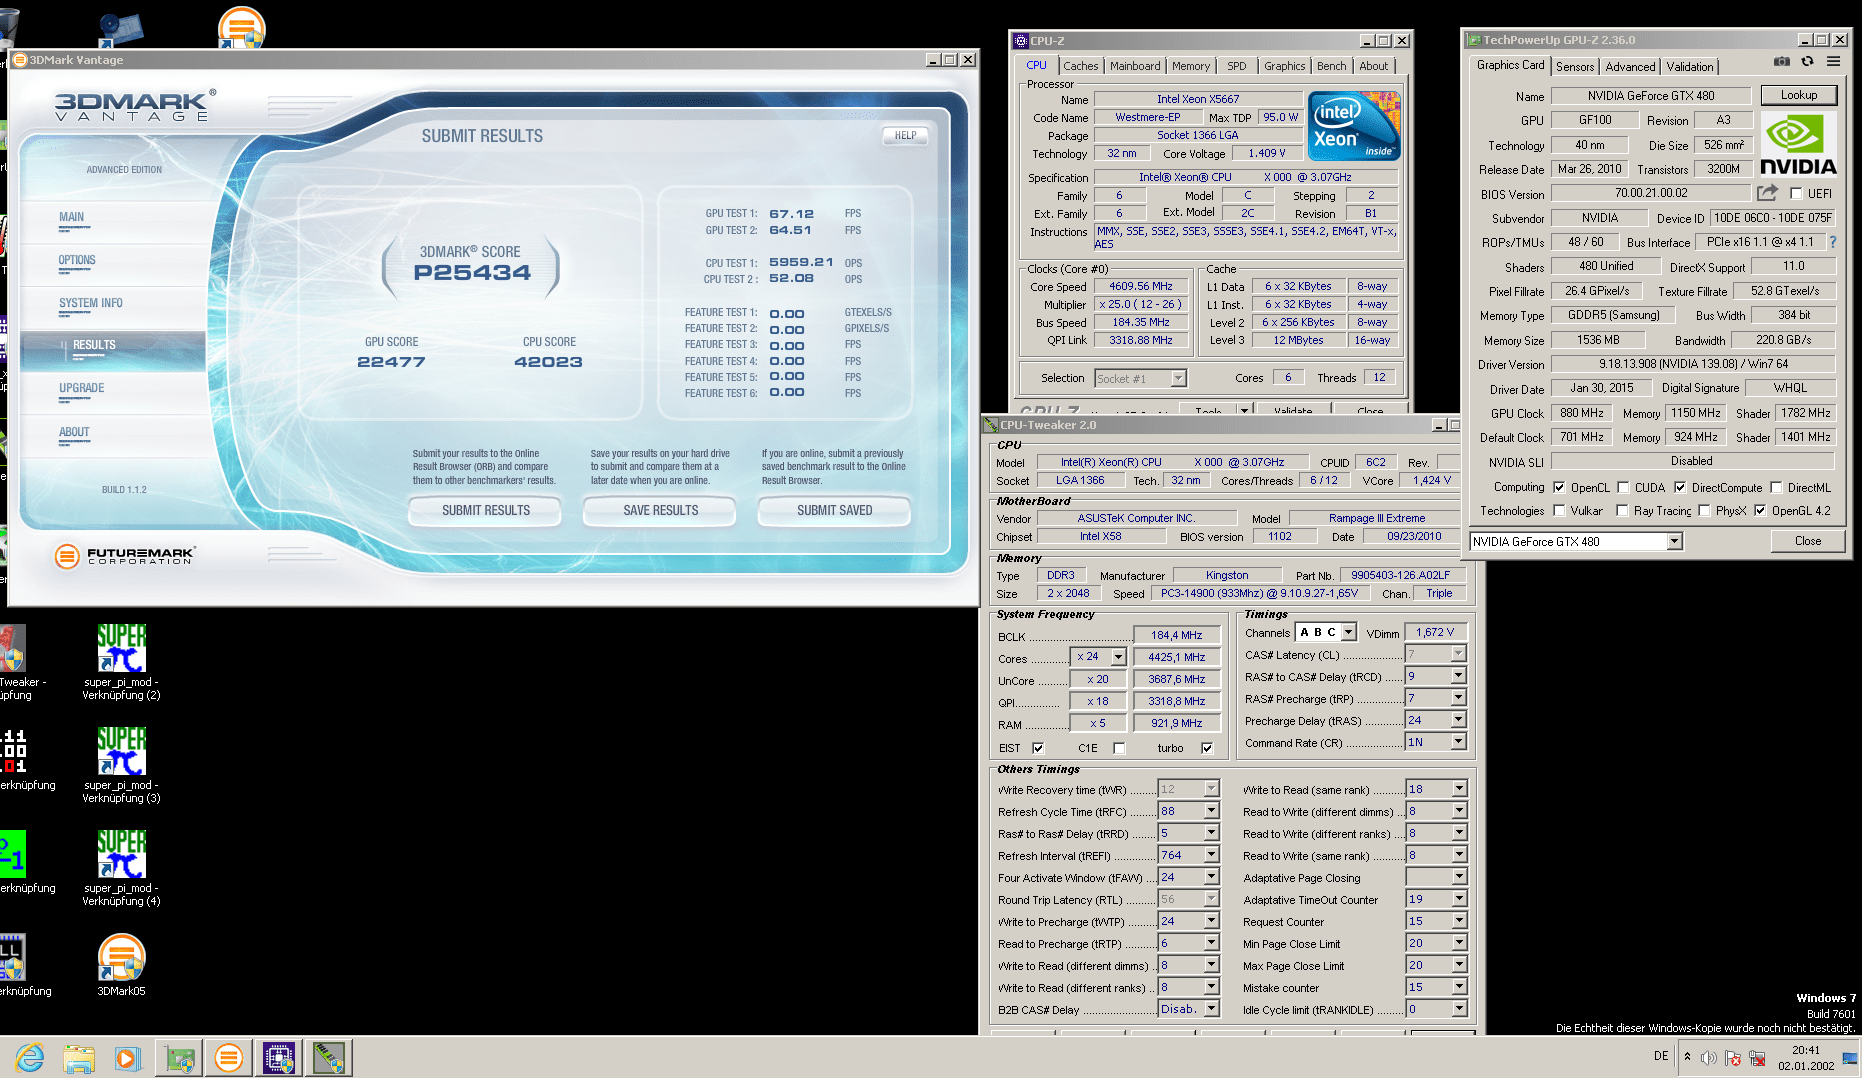Viewport: 1862px width, 1078px height.
Task: Open the Precharge Delay (tRAS) dropdown
Action: (x=1458, y=720)
